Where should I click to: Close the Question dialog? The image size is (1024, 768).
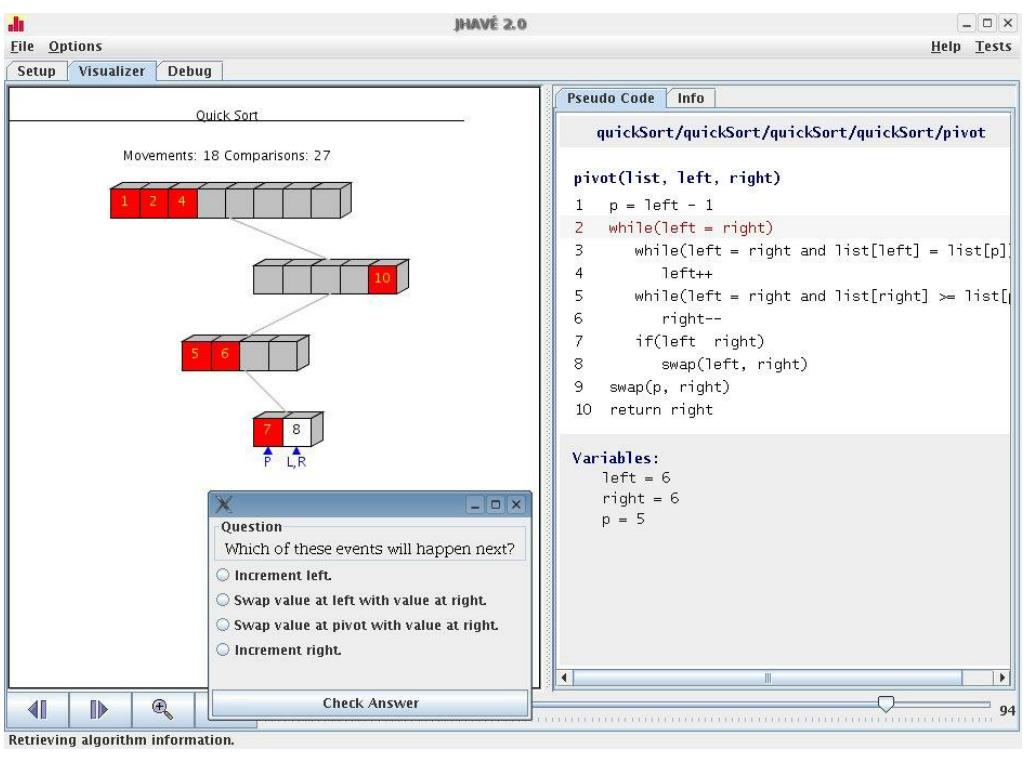point(516,505)
